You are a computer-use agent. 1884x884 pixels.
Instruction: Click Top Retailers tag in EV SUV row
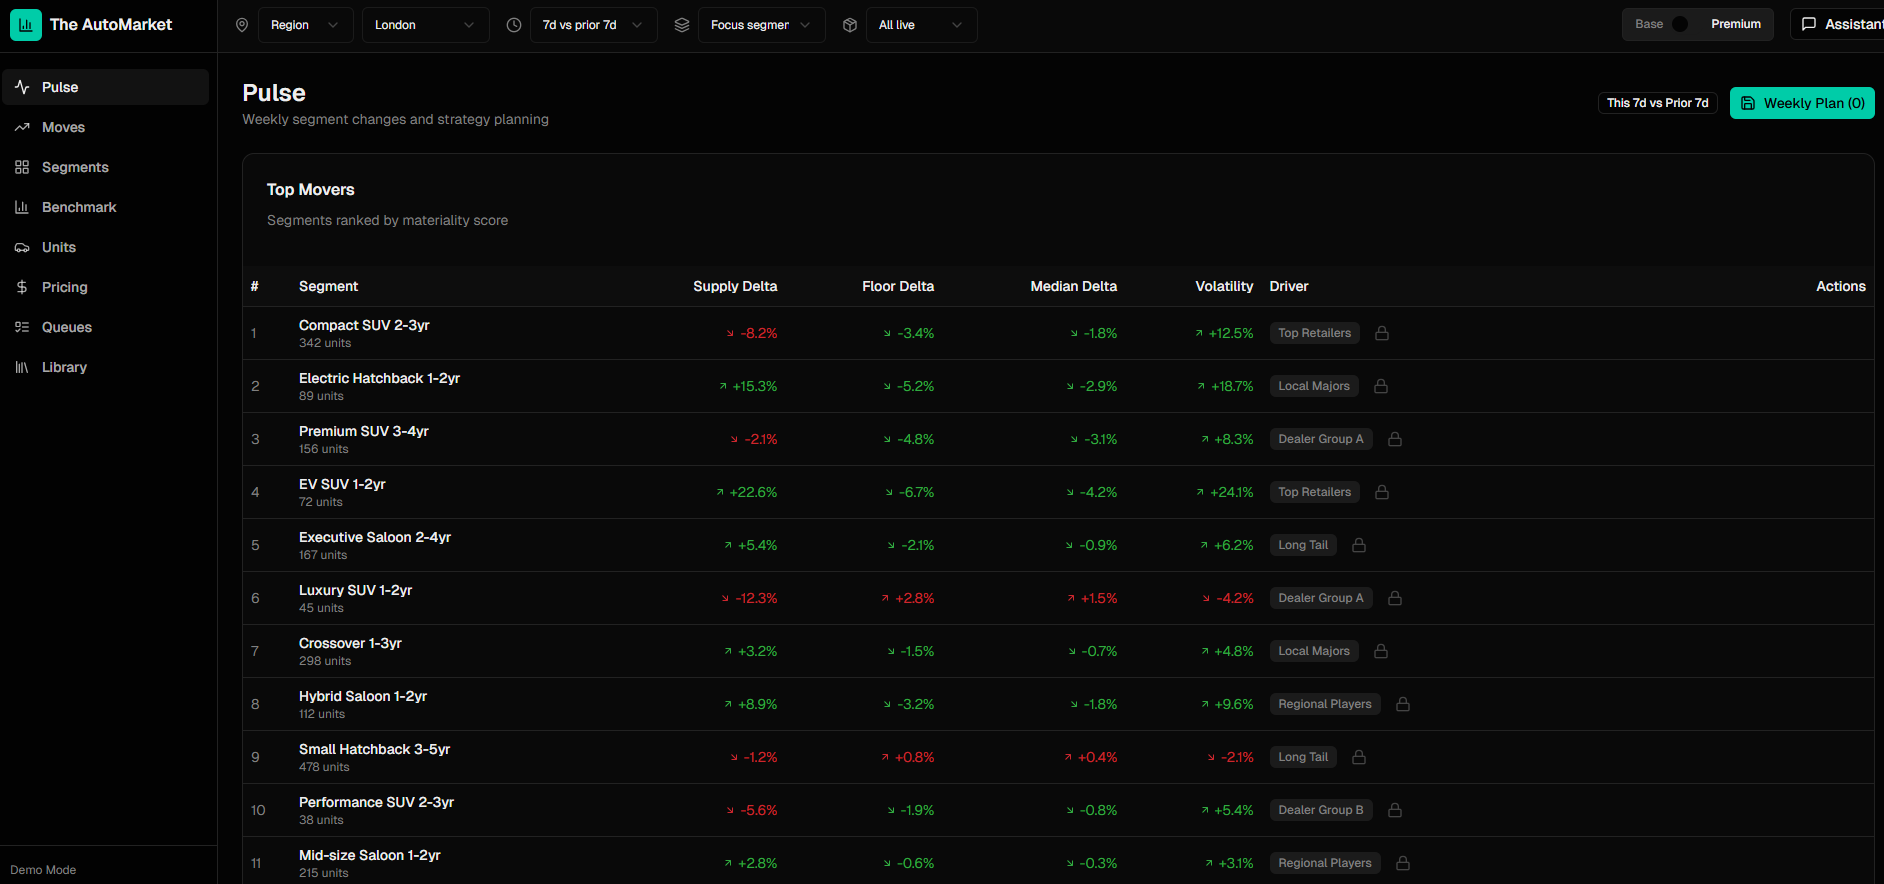[1314, 492]
